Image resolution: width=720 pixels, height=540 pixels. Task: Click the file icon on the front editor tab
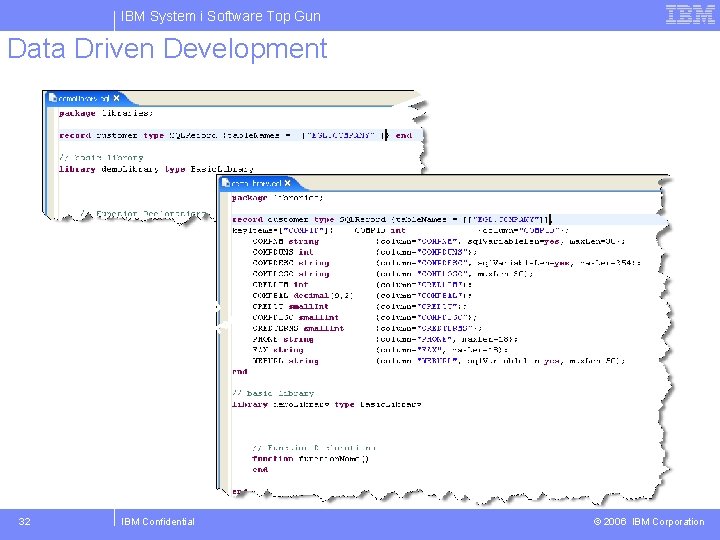[x=225, y=183]
